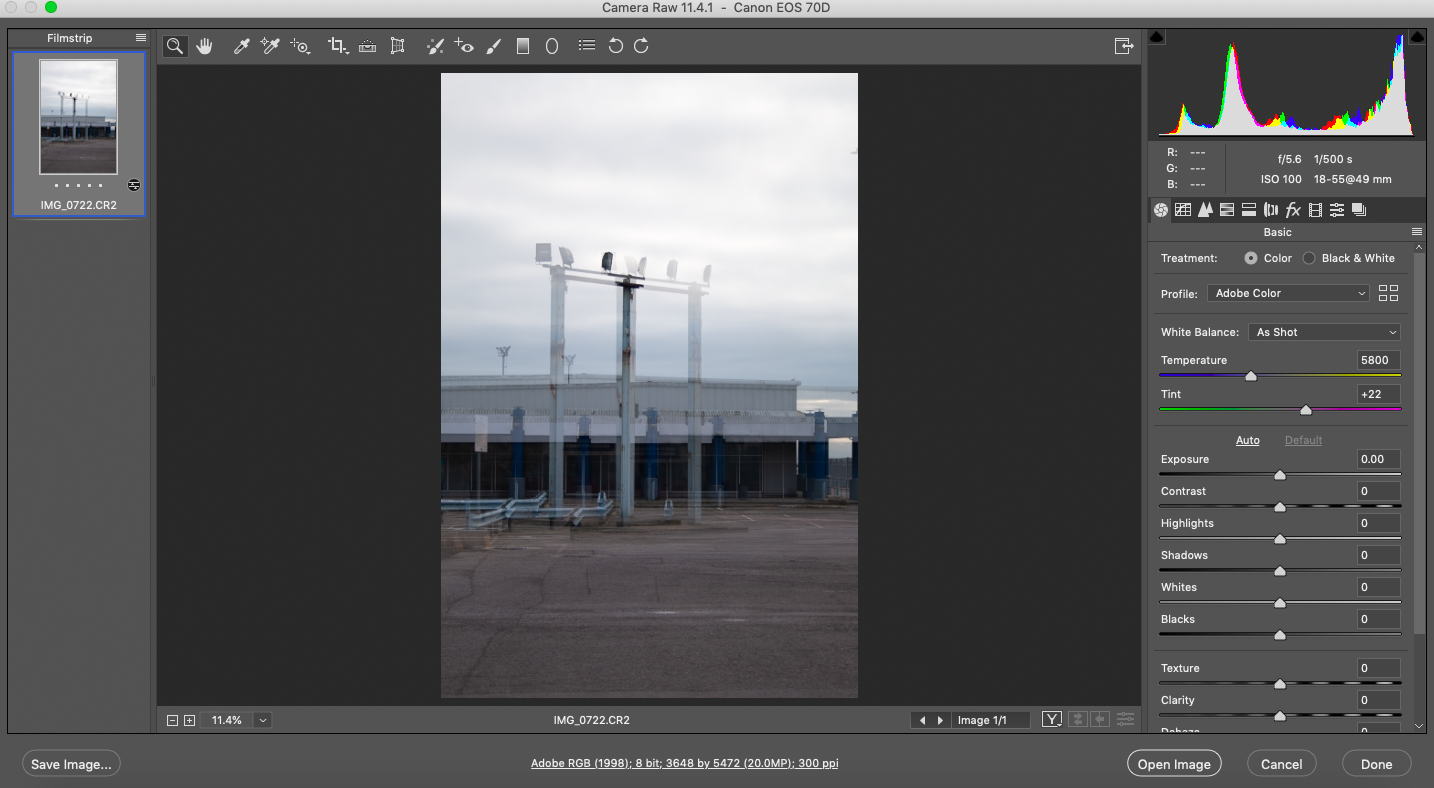
Task: Select the Straighten tool
Action: (367, 46)
